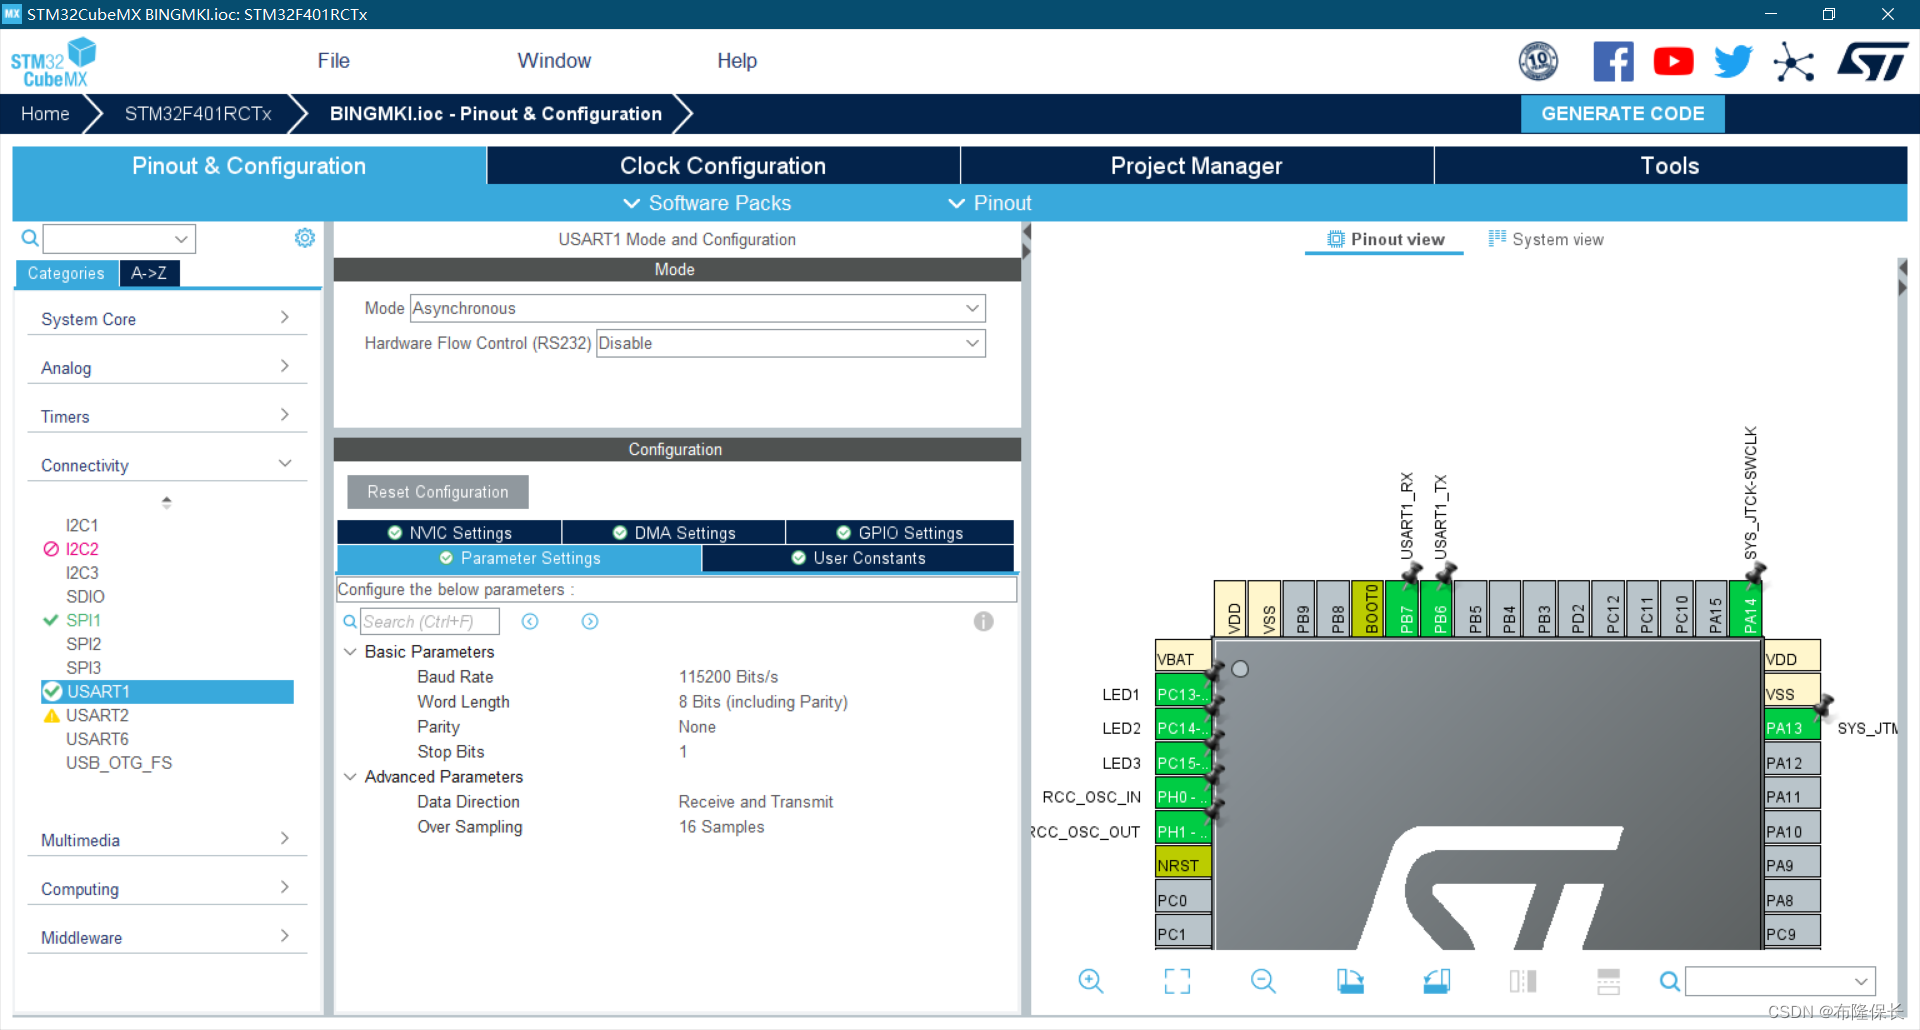This screenshot has height=1030, width=1920.
Task: Open the categories settings gear icon
Action: 305,238
